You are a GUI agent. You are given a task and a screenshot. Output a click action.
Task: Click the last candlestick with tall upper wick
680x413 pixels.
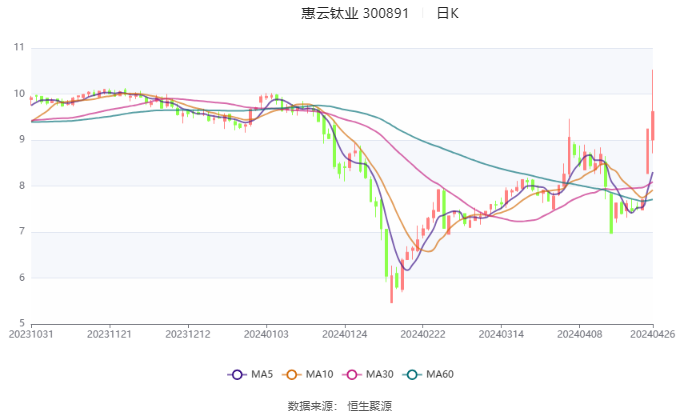[x=652, y=125]
